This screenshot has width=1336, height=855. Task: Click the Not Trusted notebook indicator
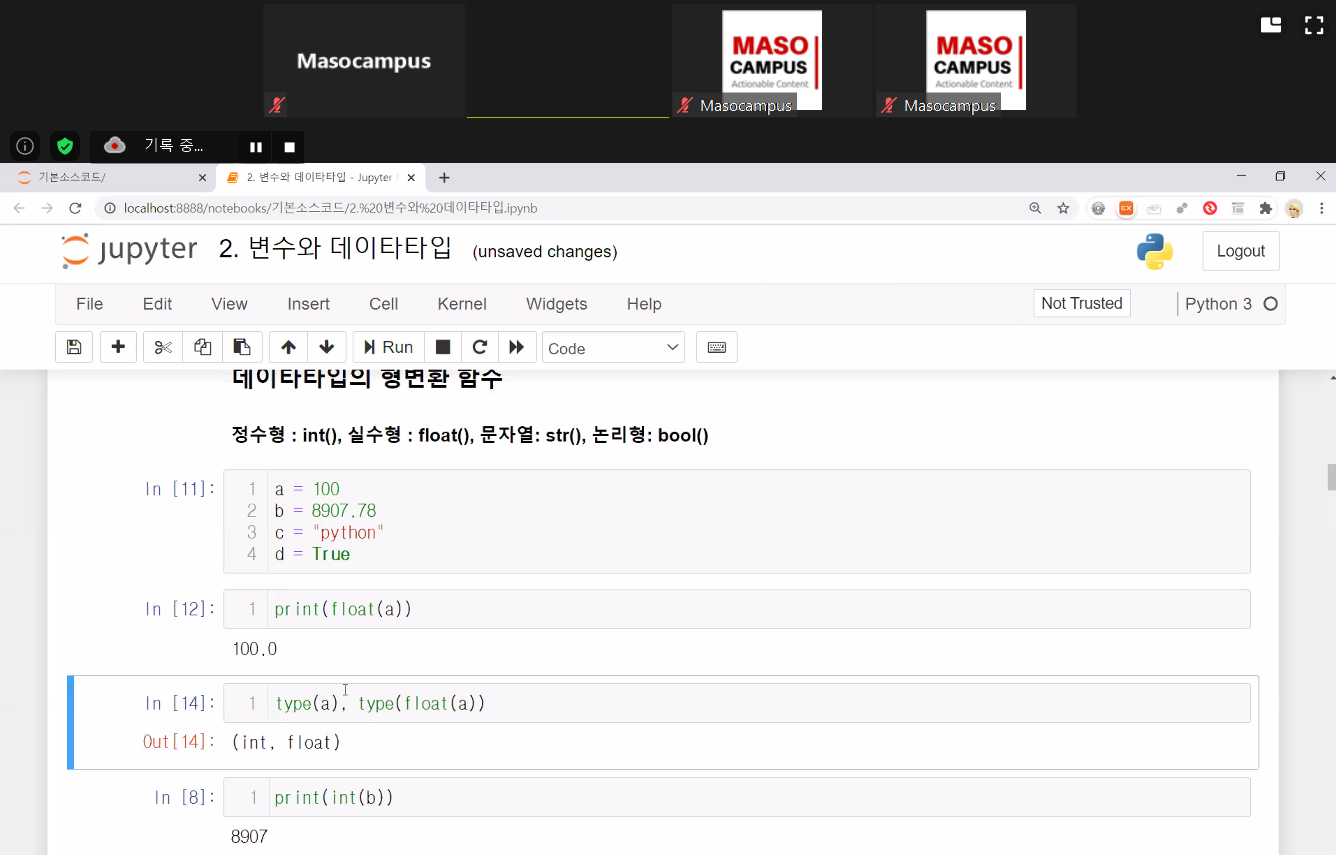coord(1081,303)
